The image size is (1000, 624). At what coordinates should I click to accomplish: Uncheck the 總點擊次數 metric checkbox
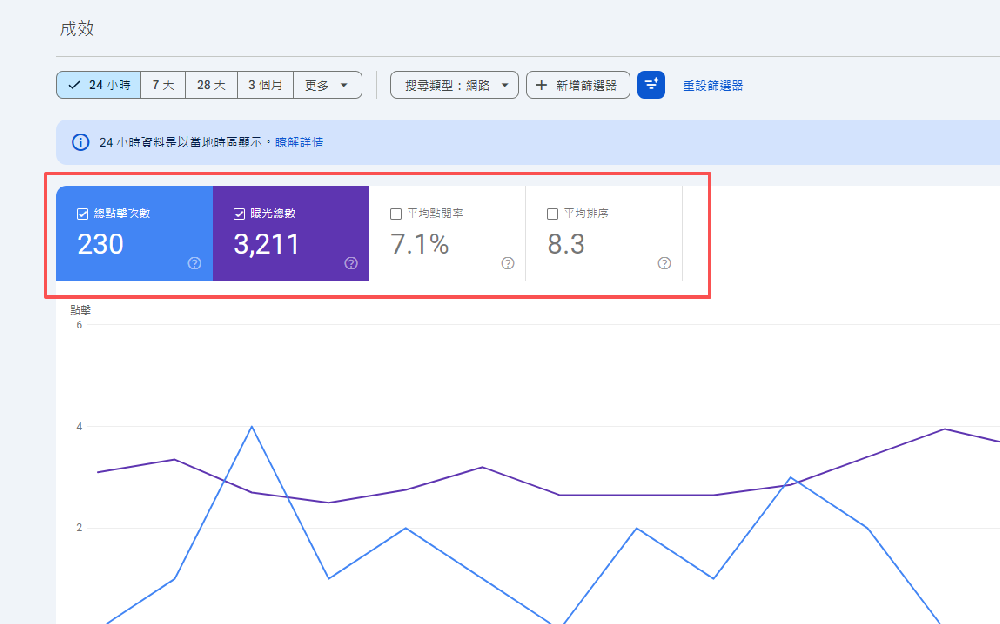[81, 212]
